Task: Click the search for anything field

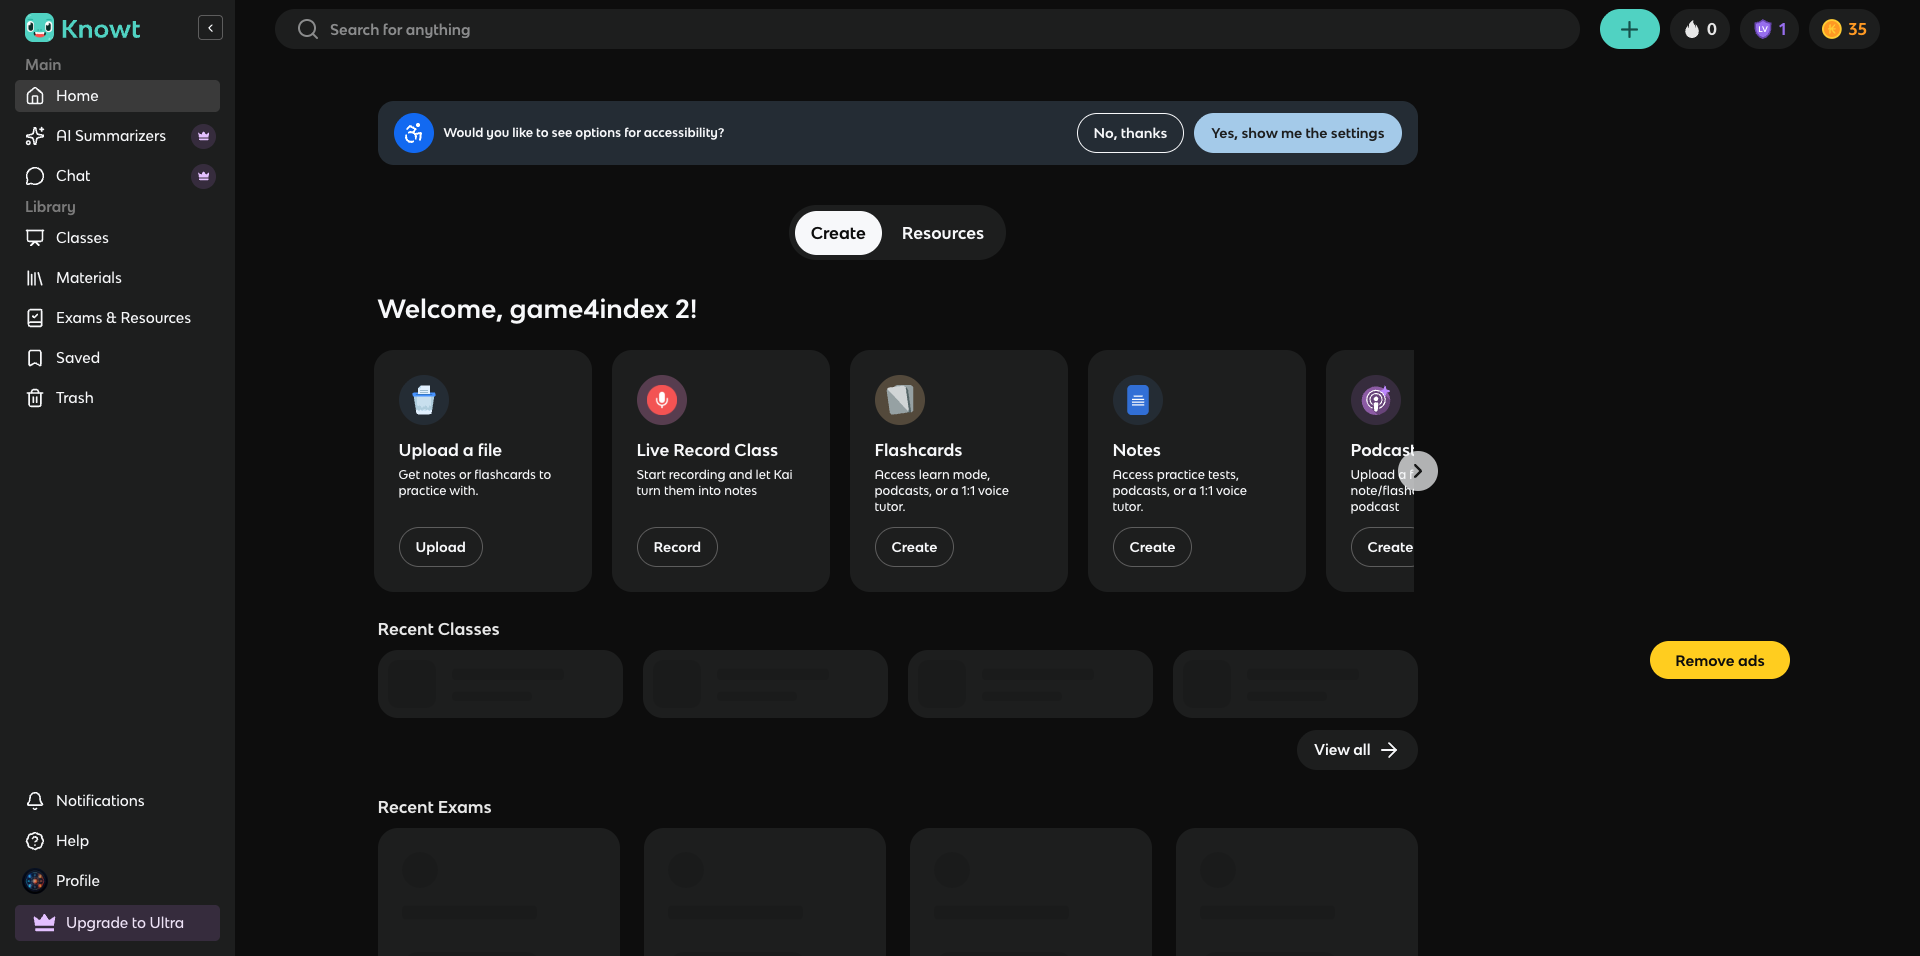Action: (700, 29)
